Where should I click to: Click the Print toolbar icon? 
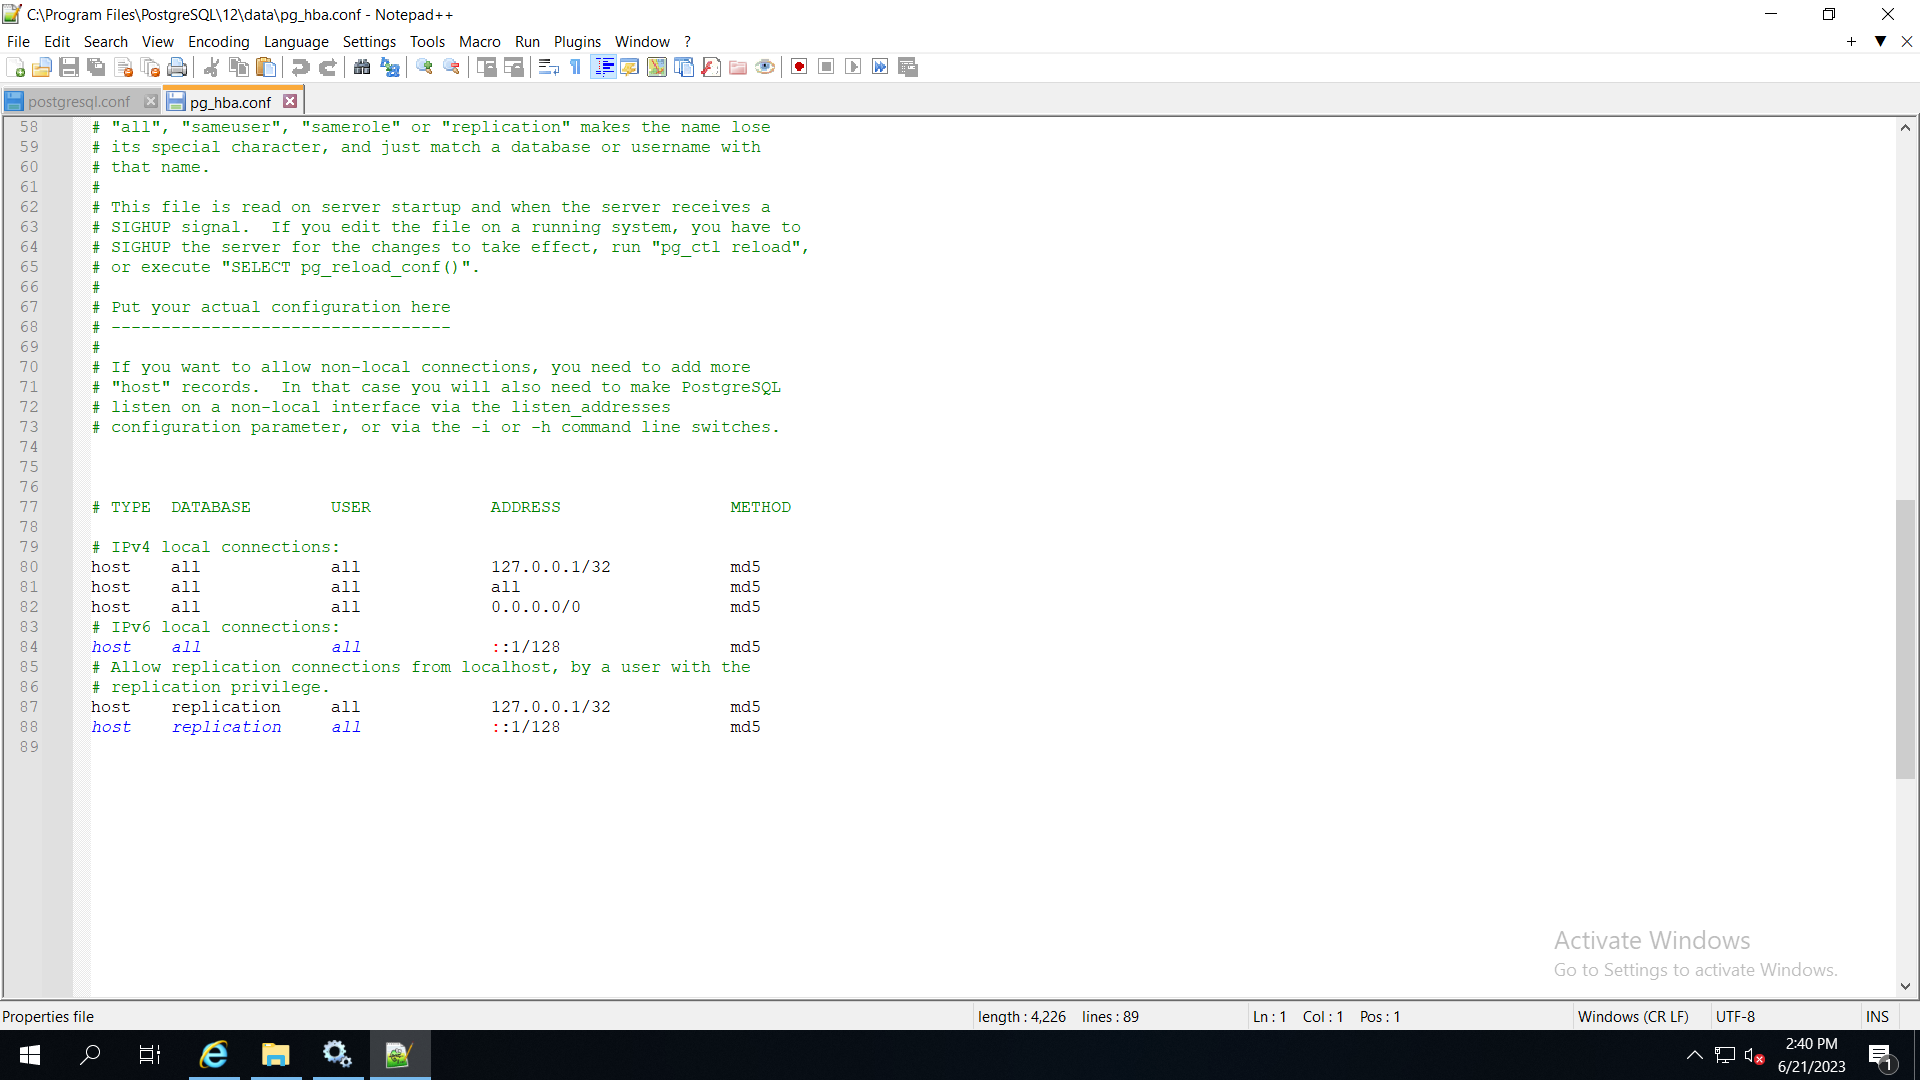(177, 67)
